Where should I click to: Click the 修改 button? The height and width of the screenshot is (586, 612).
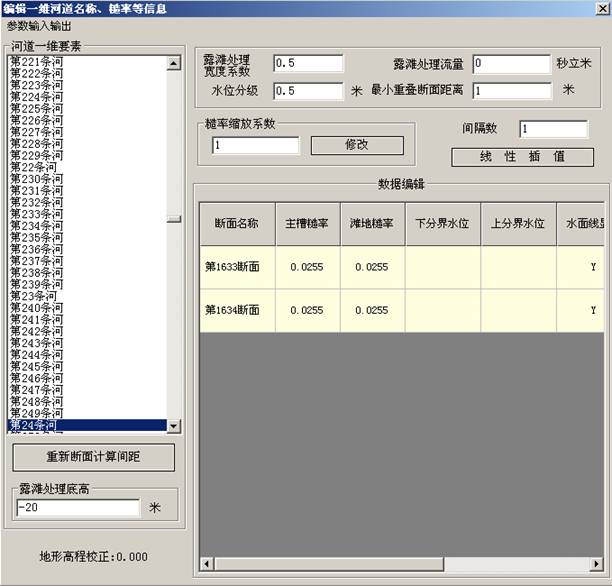click(357, 145)
